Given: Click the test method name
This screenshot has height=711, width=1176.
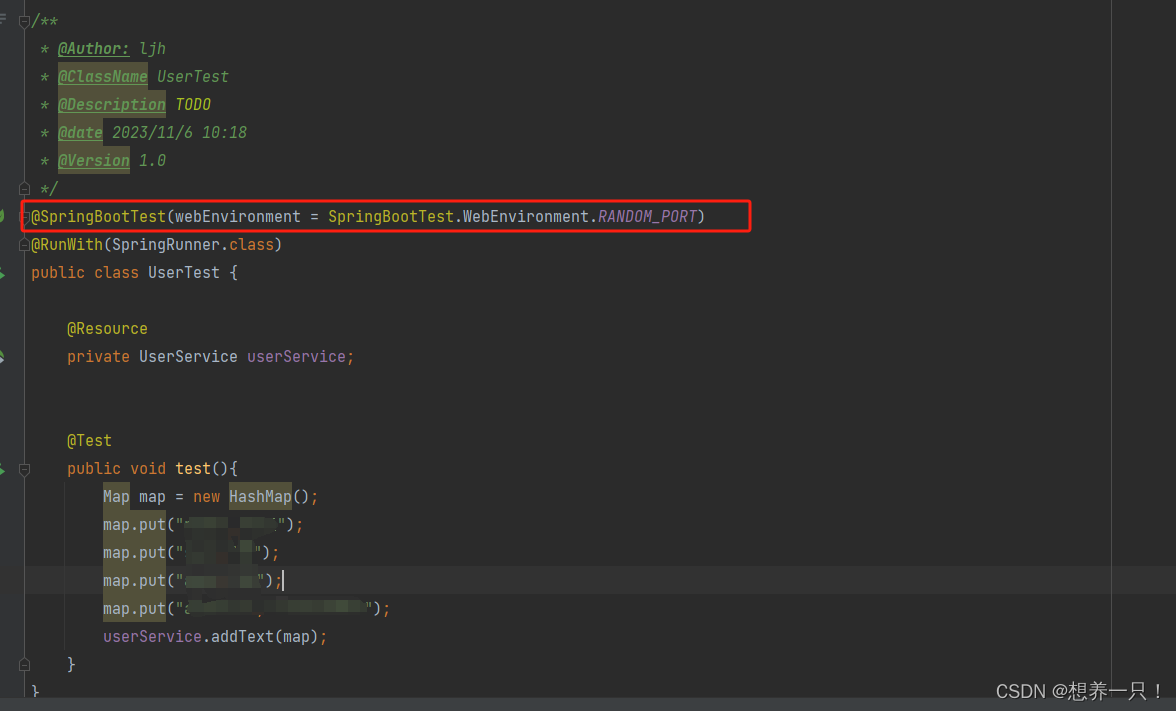Looking at the screenshot, I should click(193, 469).
